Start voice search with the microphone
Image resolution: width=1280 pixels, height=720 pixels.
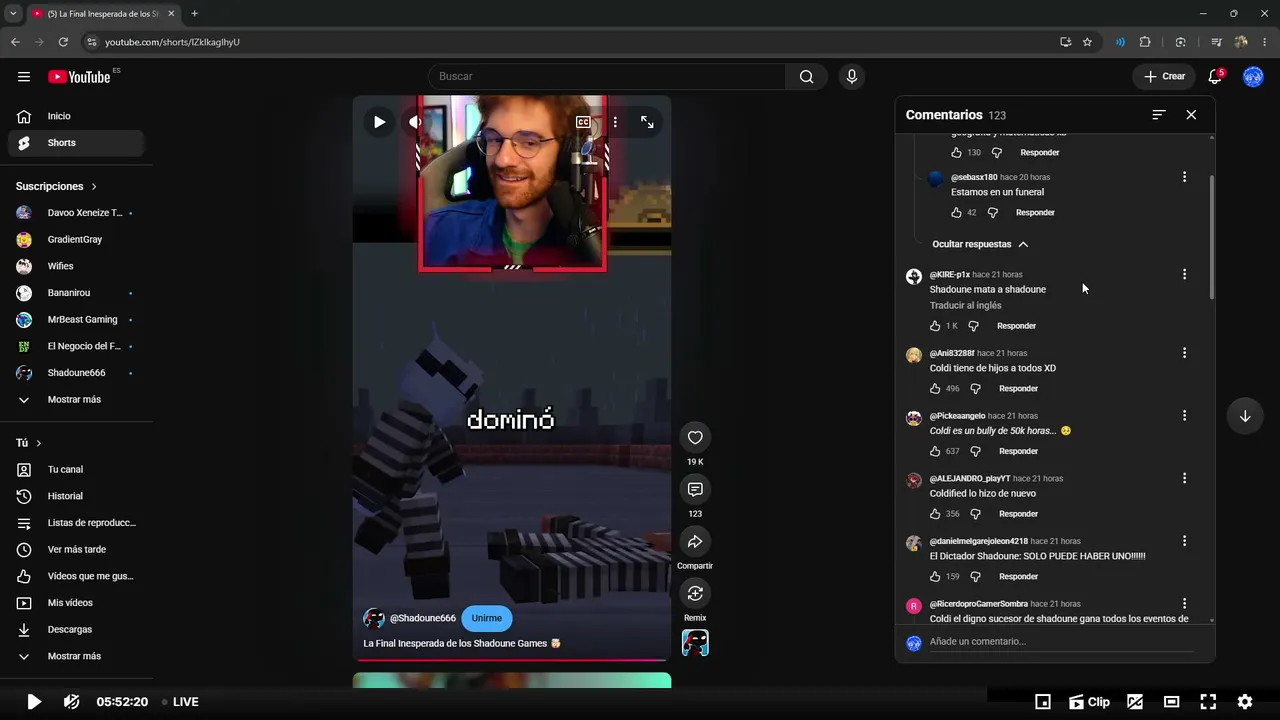(851, 77)
